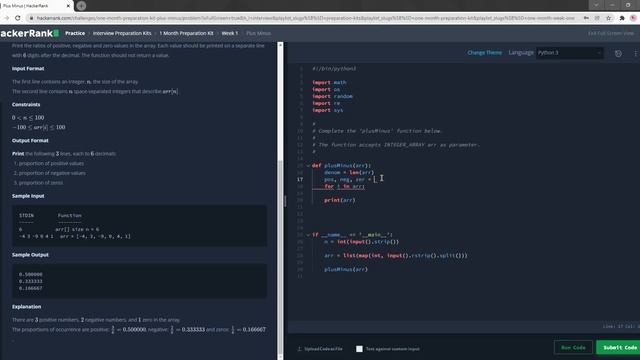The image size is (640, 360).
Task: Select the Plus Minus breadcrumb item
Action: [x=258, y=33]
